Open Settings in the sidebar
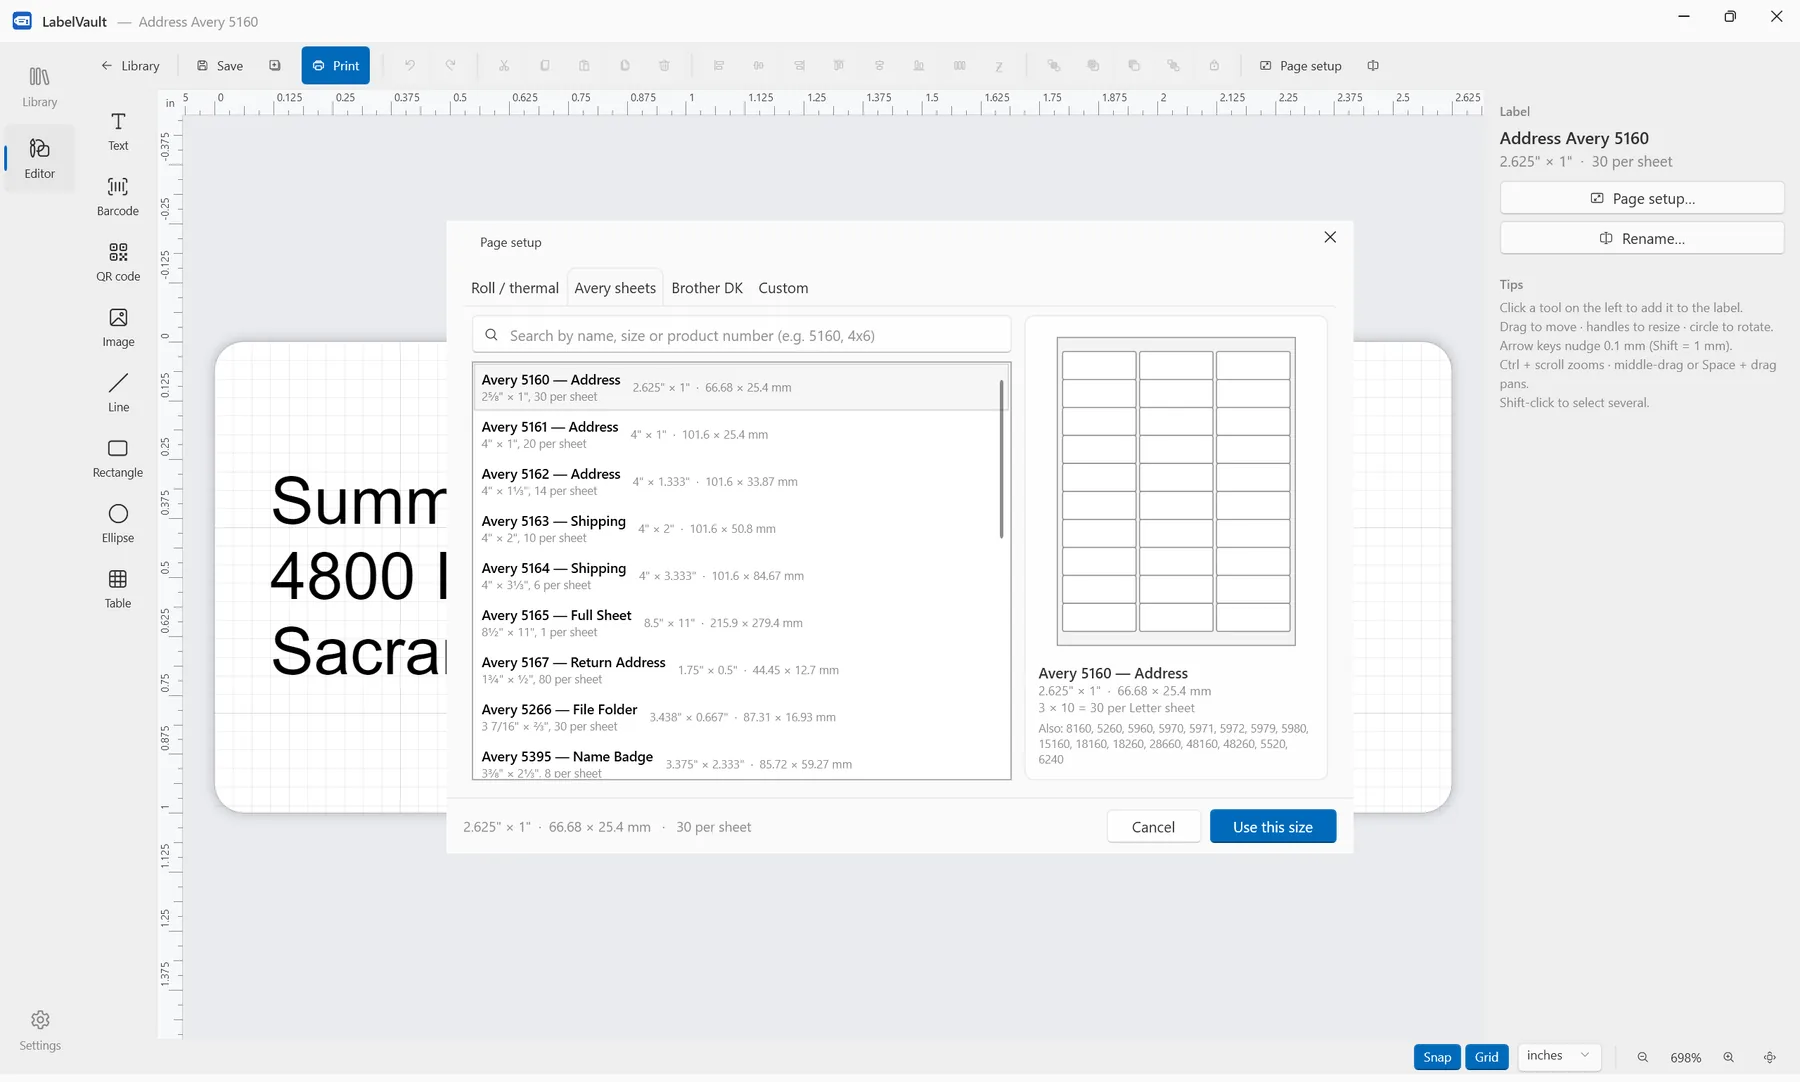The height and width of the screenshot is (1082, 1800). click(39, 1030)
